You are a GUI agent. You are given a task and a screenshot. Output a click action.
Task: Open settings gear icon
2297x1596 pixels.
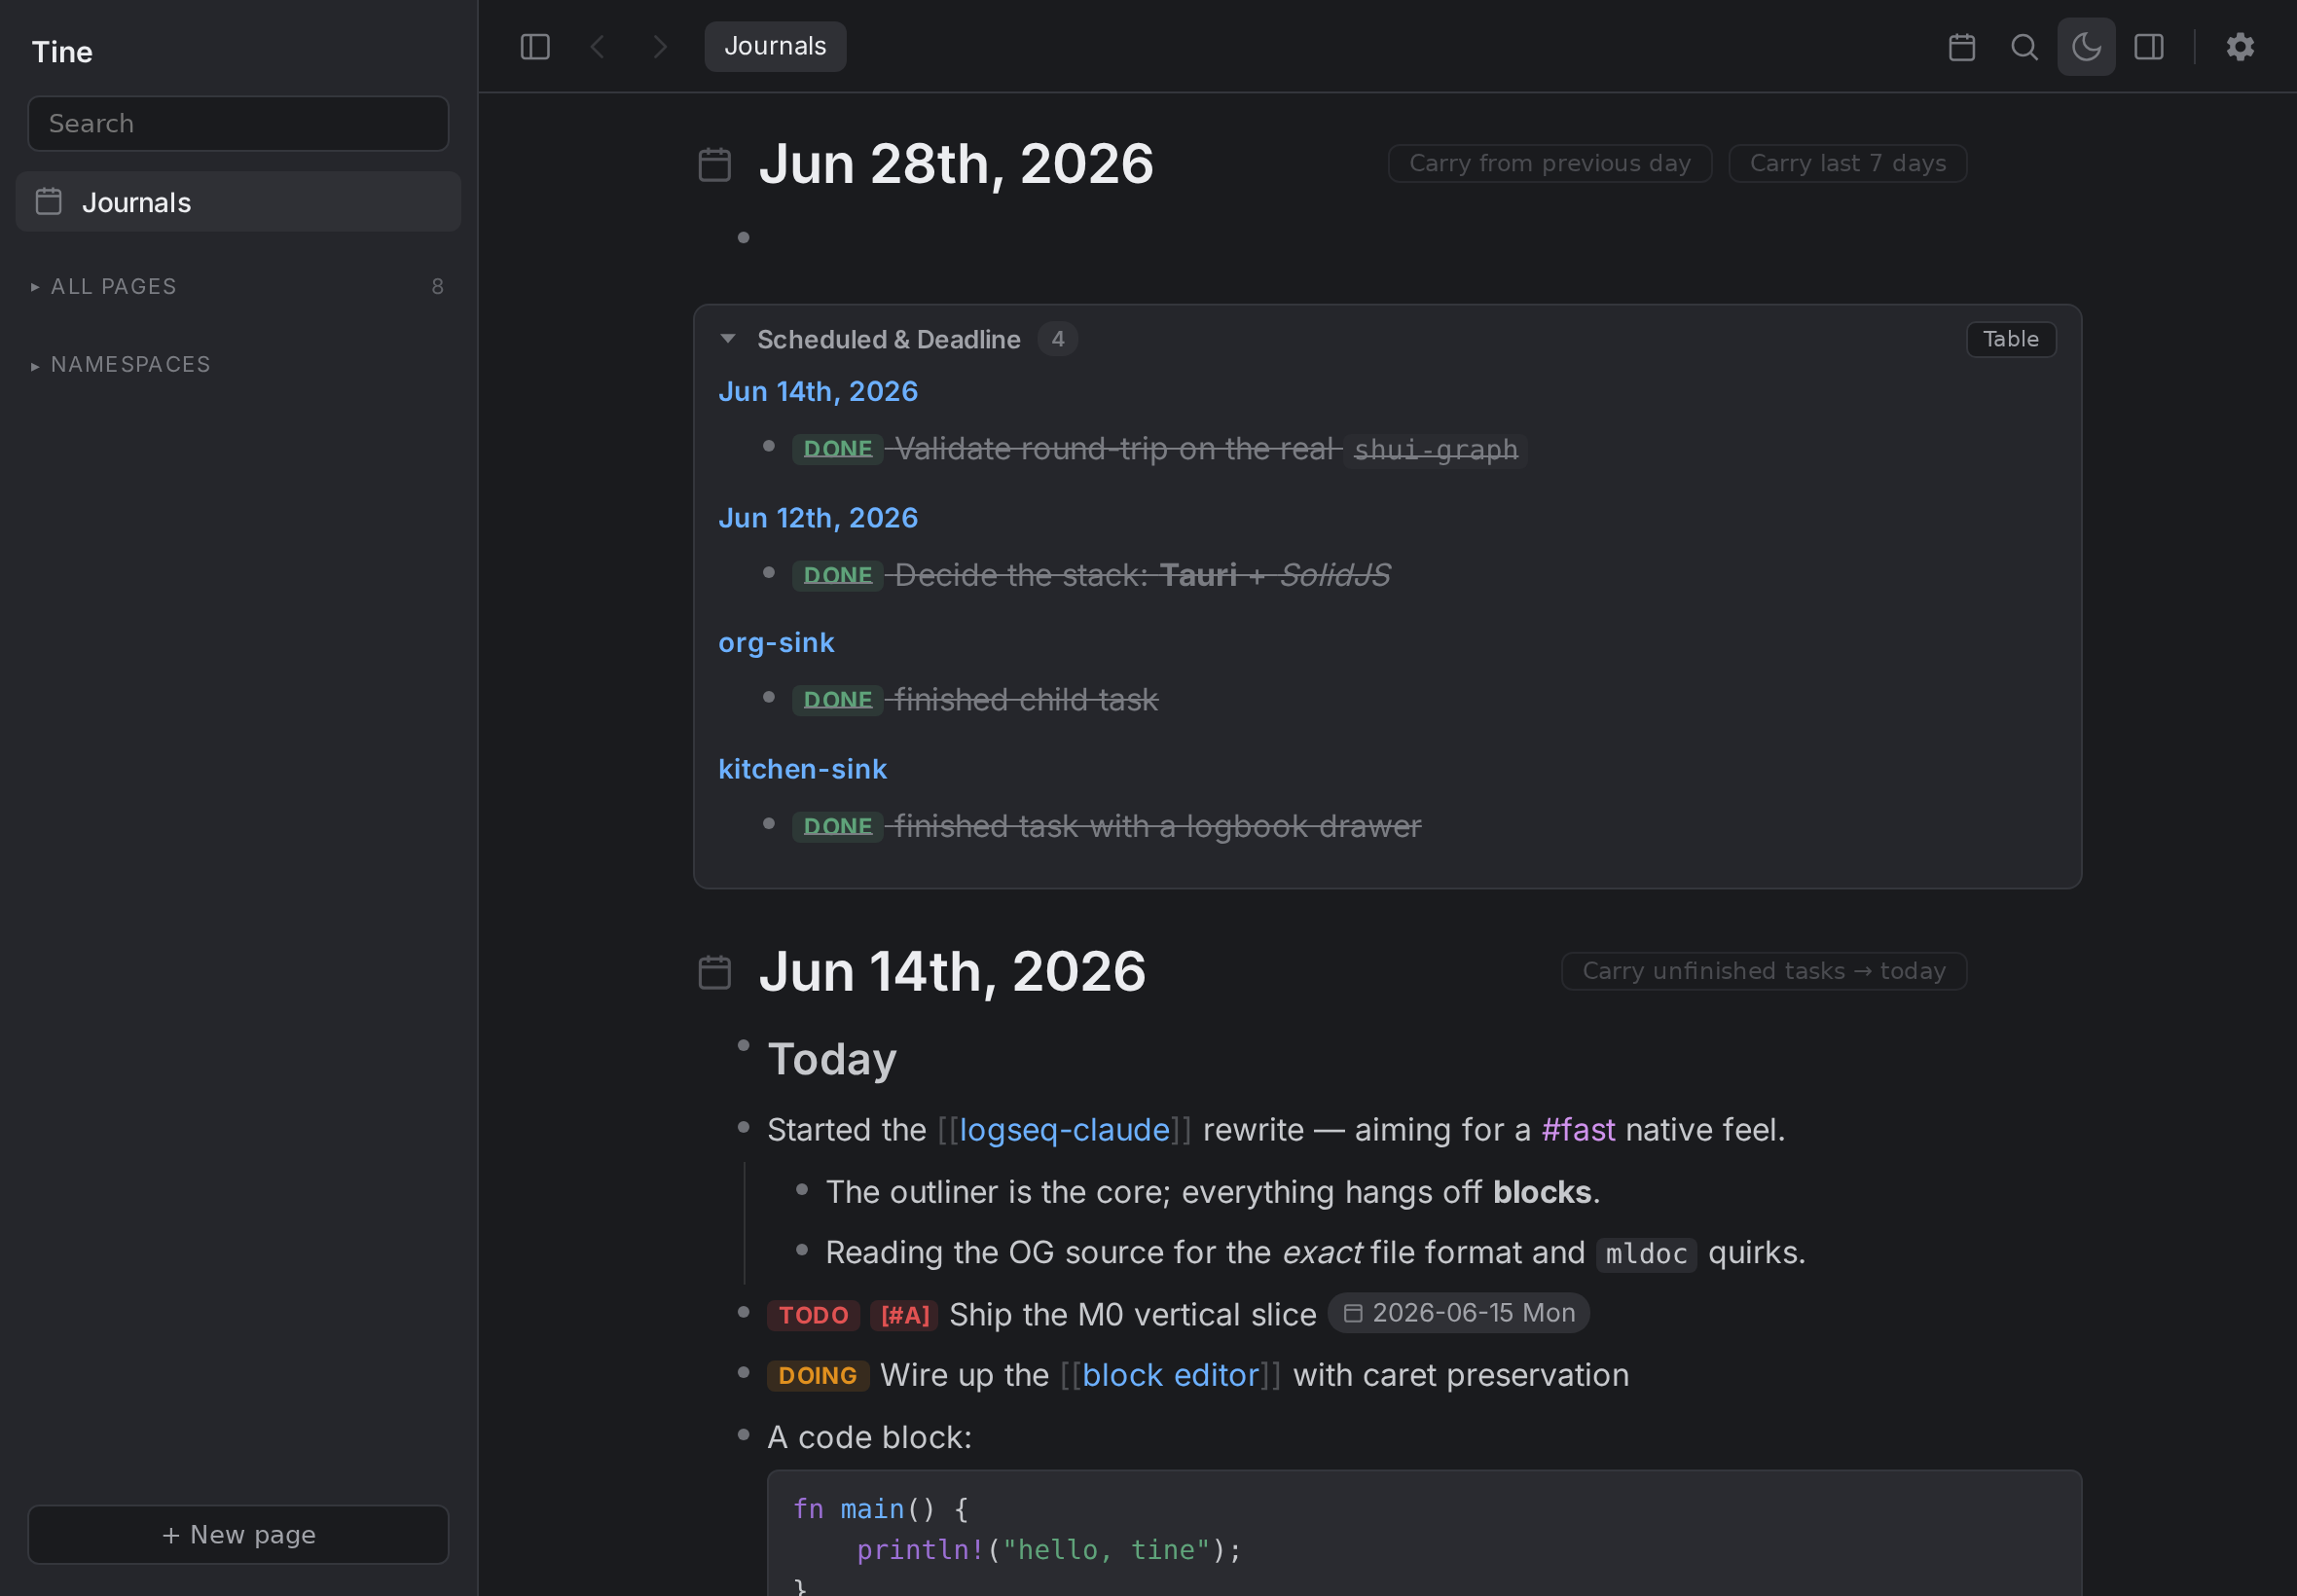tap(2240, 46)
